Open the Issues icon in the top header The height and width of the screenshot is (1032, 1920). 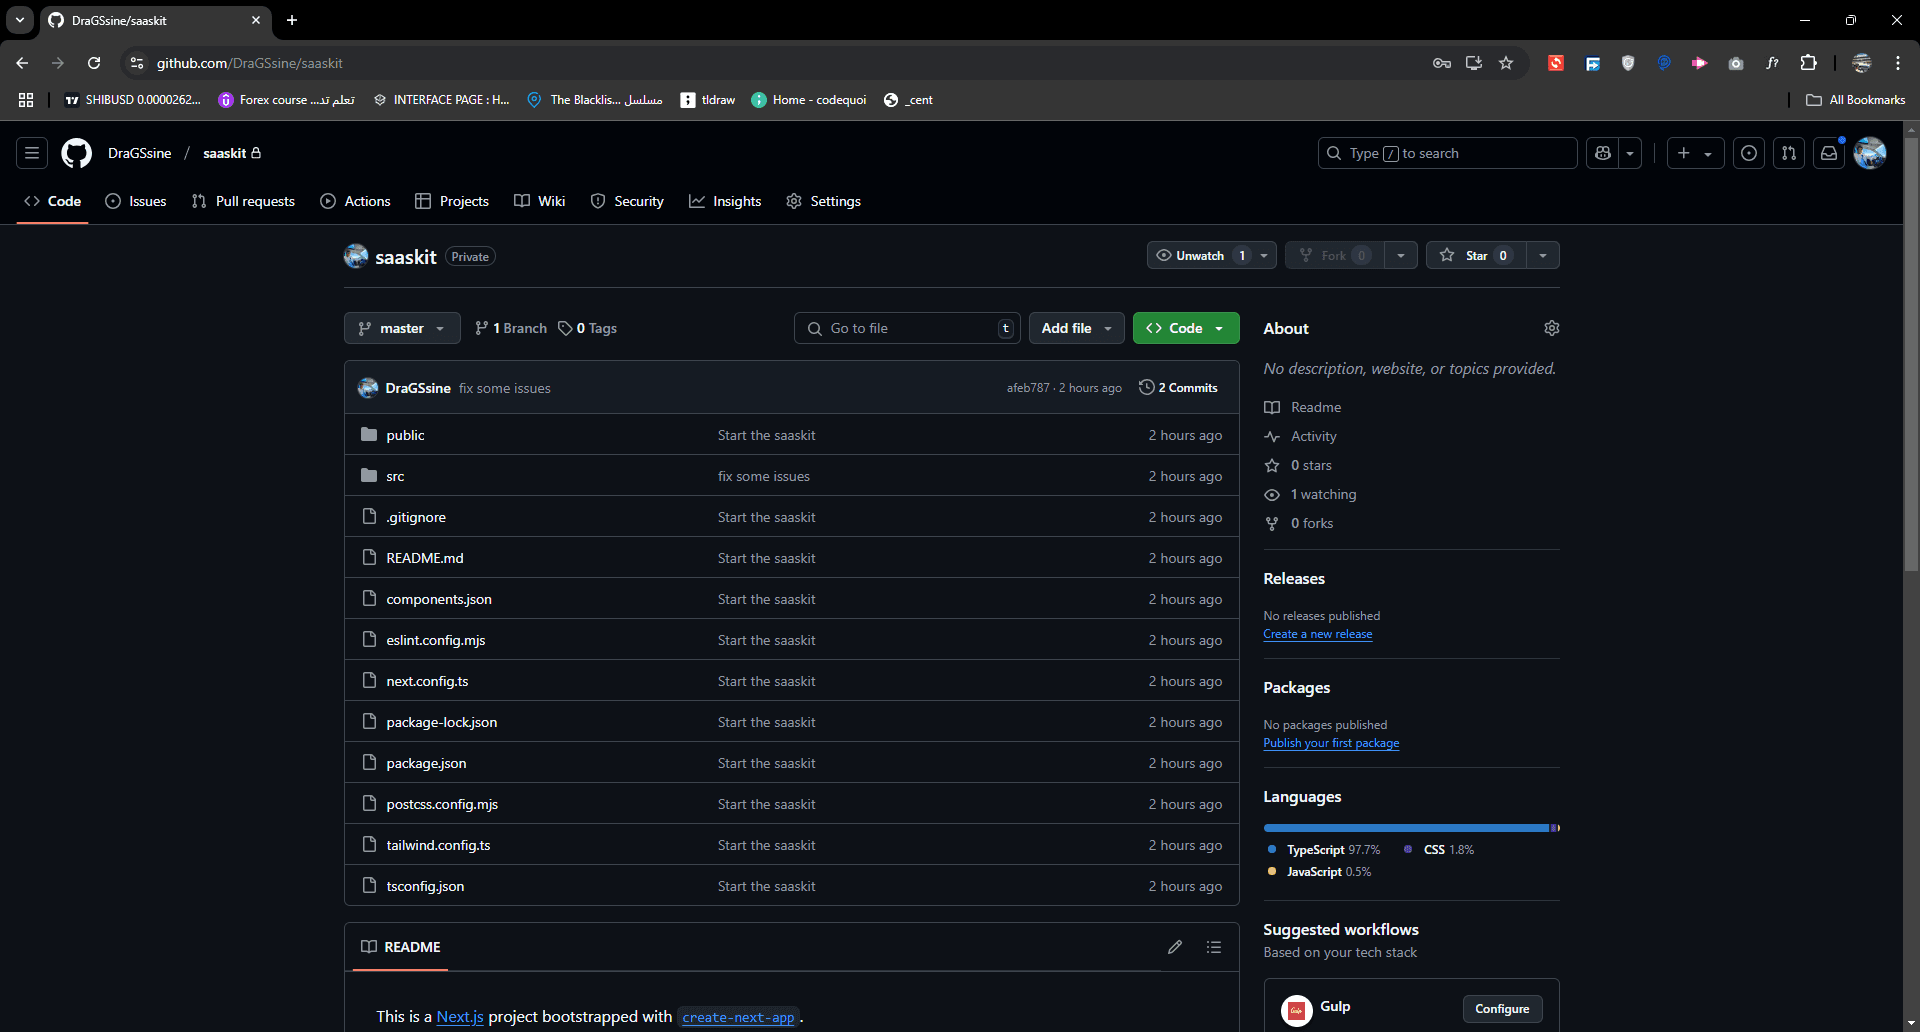(x=1749, y=153)
